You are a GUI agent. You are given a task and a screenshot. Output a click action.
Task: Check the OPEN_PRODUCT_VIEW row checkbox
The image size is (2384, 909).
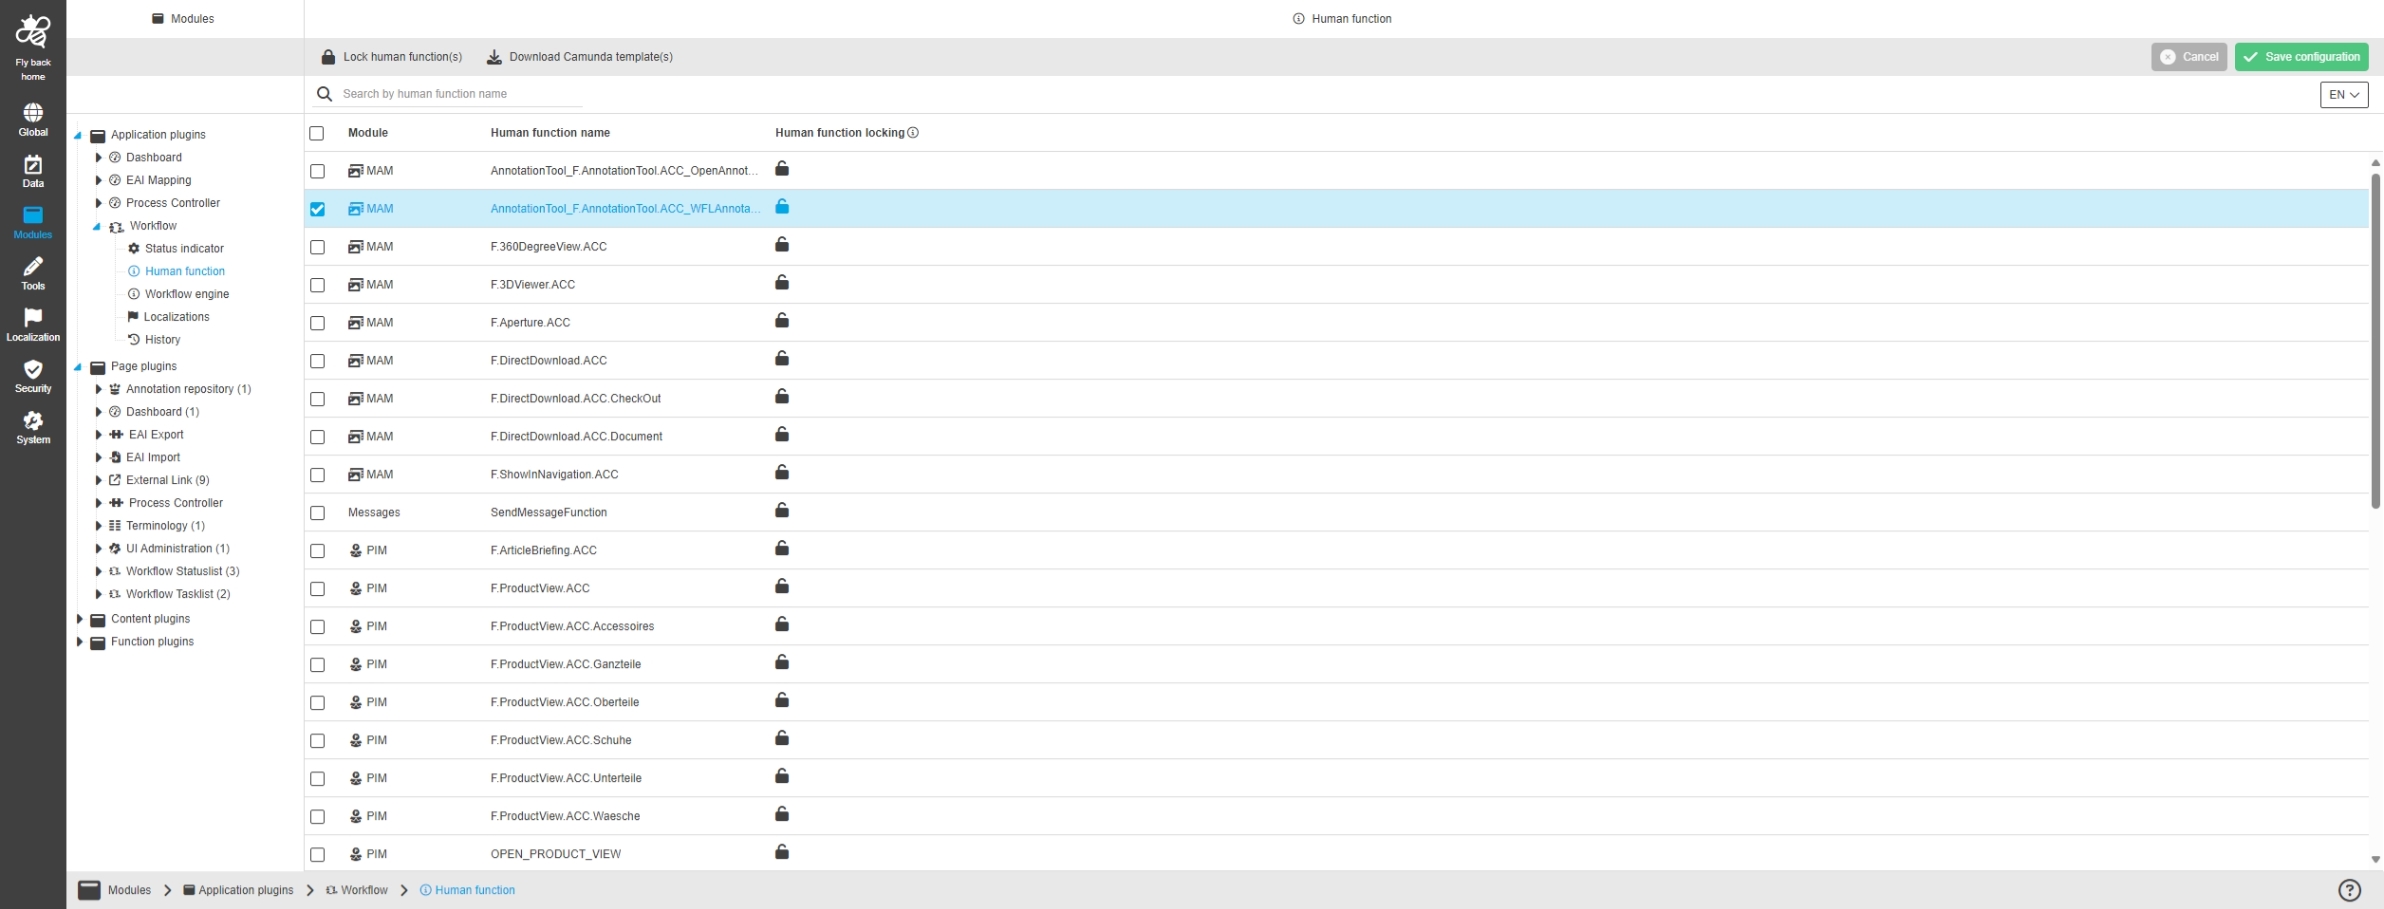317,855
